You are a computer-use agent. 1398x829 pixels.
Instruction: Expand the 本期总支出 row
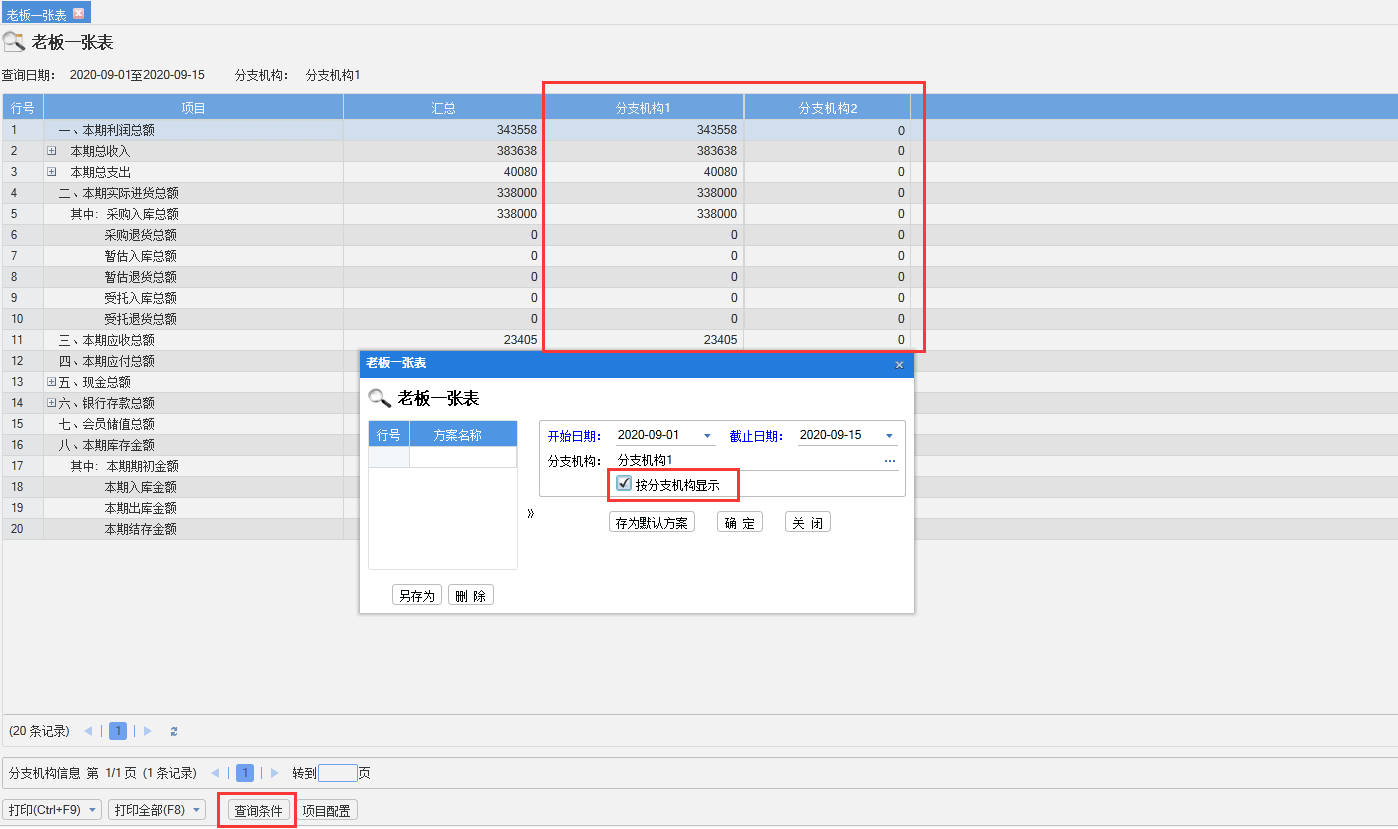click(x=52, y=172)
